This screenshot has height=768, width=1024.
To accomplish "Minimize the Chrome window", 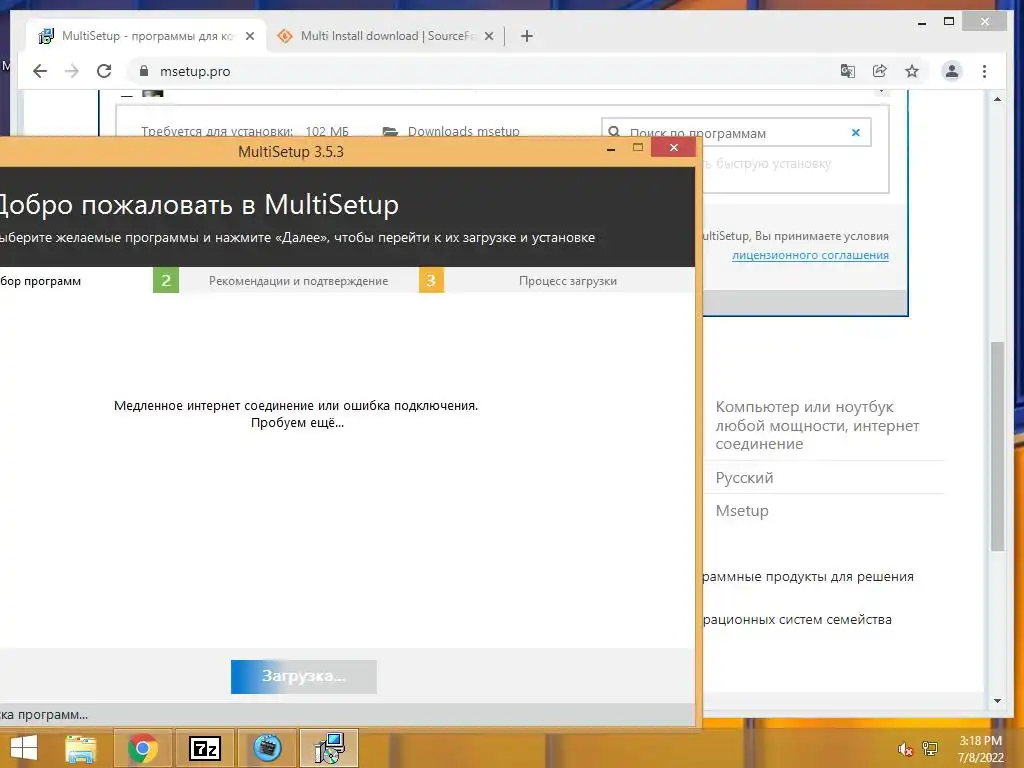I will [x=921, y=24].
